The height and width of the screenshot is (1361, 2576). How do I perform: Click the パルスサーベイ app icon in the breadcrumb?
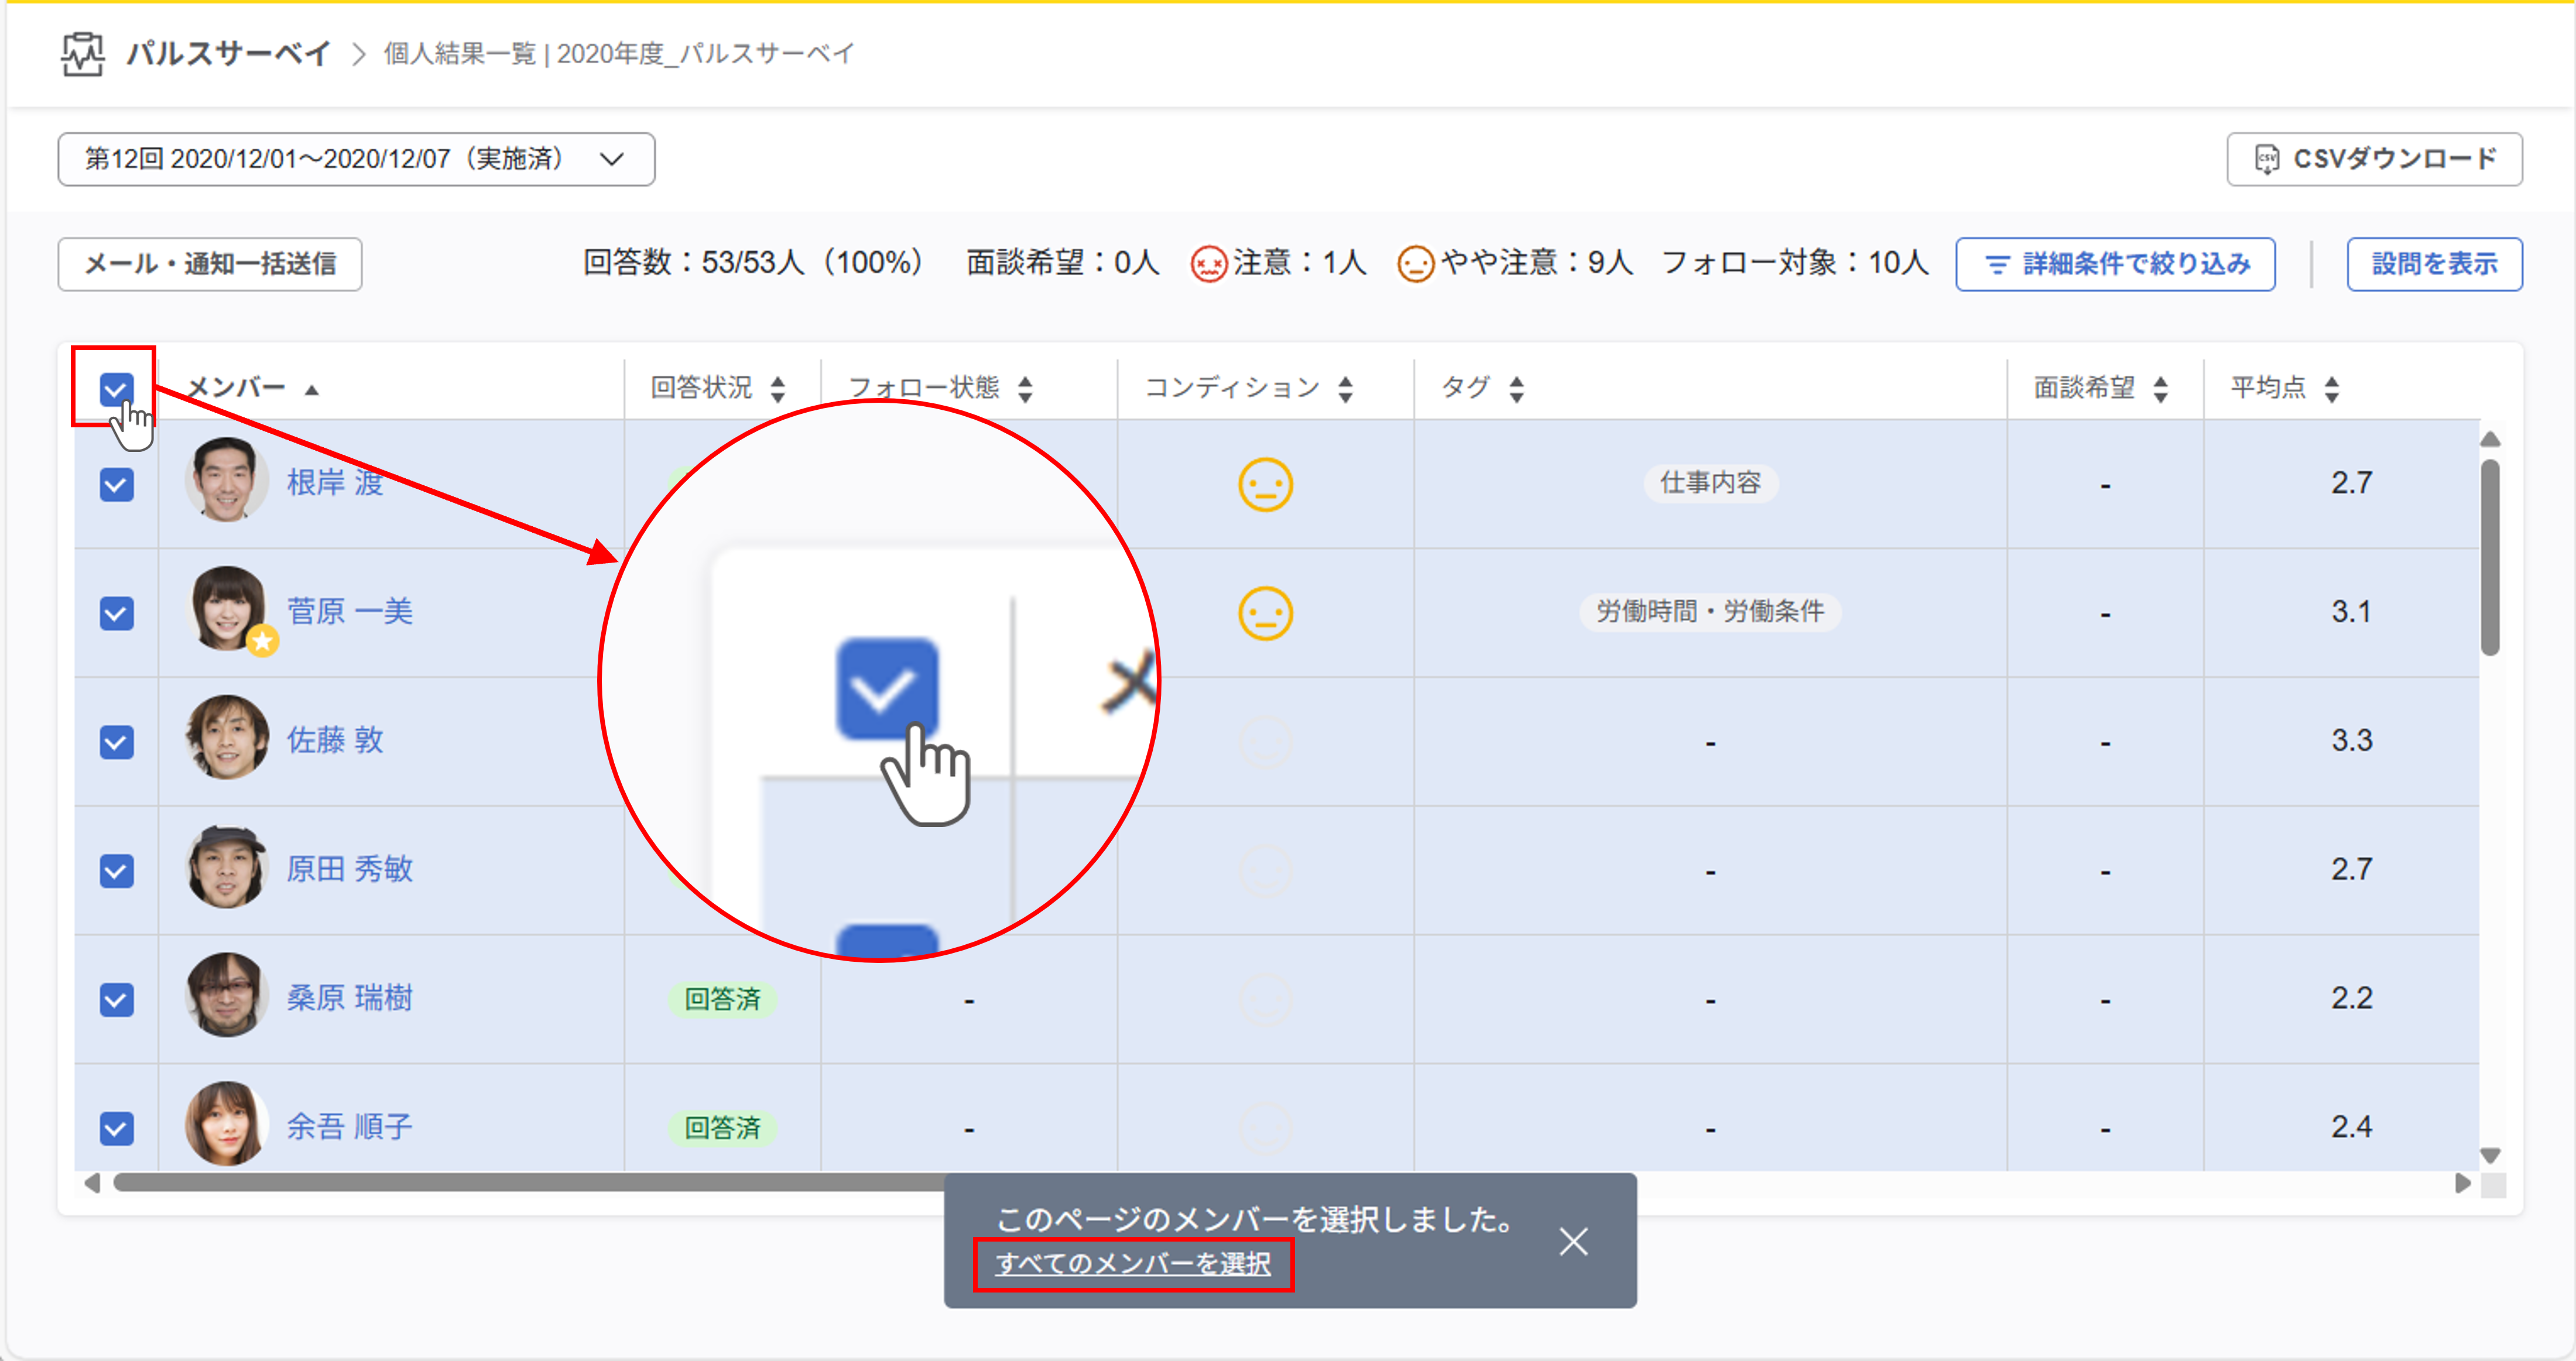[82, 55]
